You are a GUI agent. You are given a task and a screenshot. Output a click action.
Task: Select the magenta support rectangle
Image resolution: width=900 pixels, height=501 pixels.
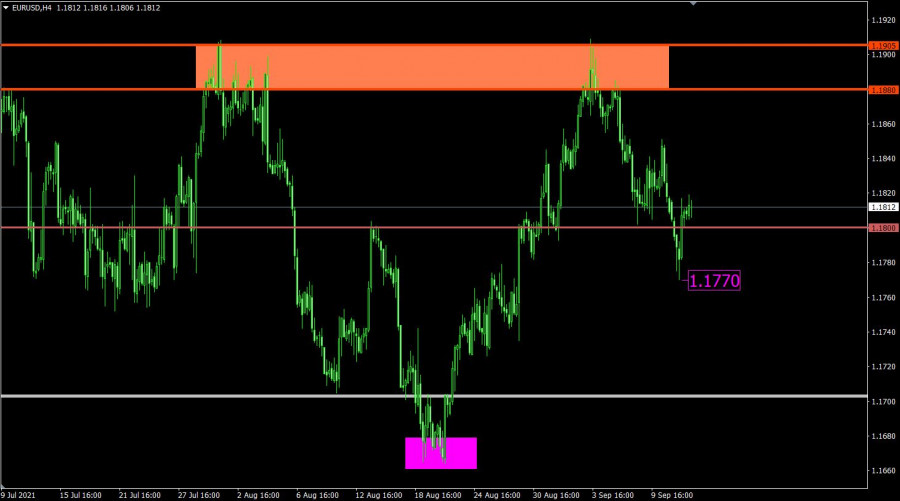click(441, 453)
